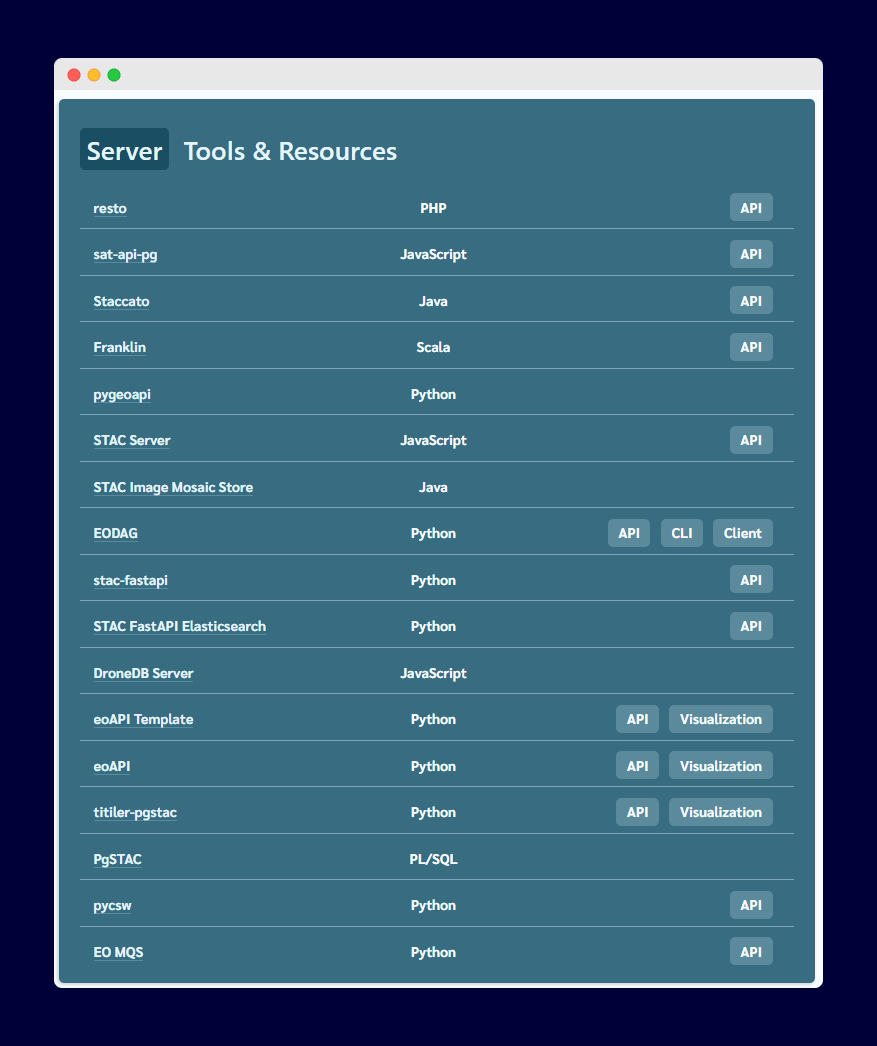Open the EODAG project link
877x1046 pixels.
pyautogui.click(x=115, y=533)
